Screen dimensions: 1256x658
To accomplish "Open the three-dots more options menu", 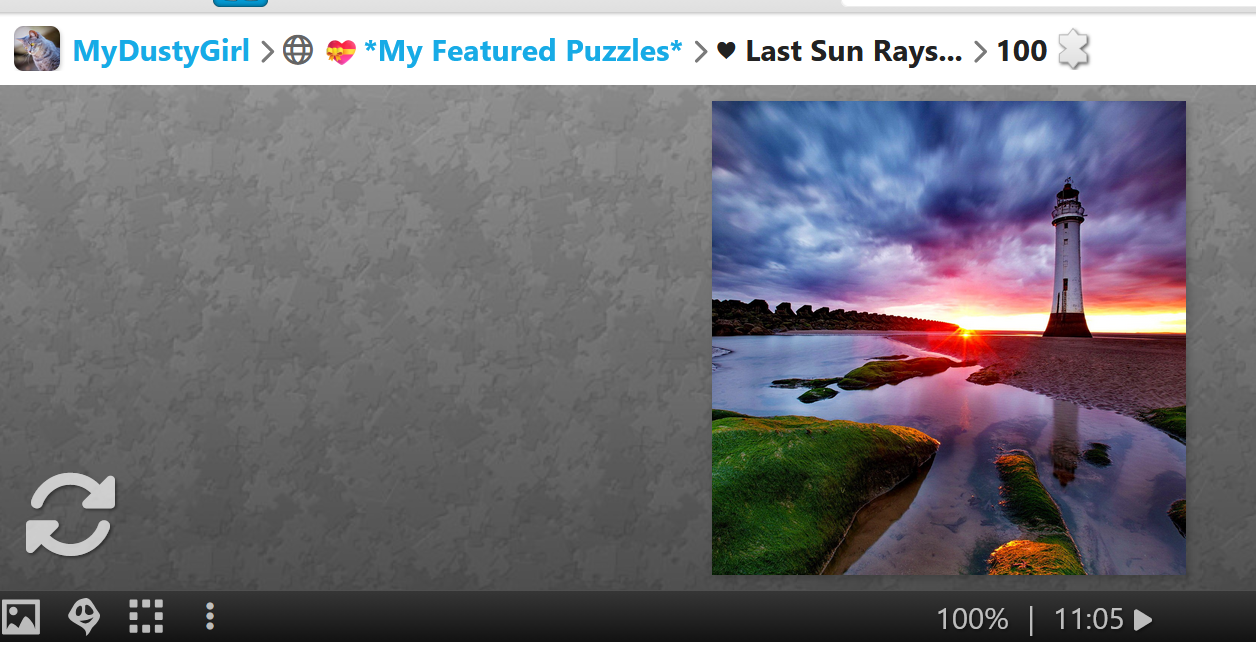I will pos(209,616).
